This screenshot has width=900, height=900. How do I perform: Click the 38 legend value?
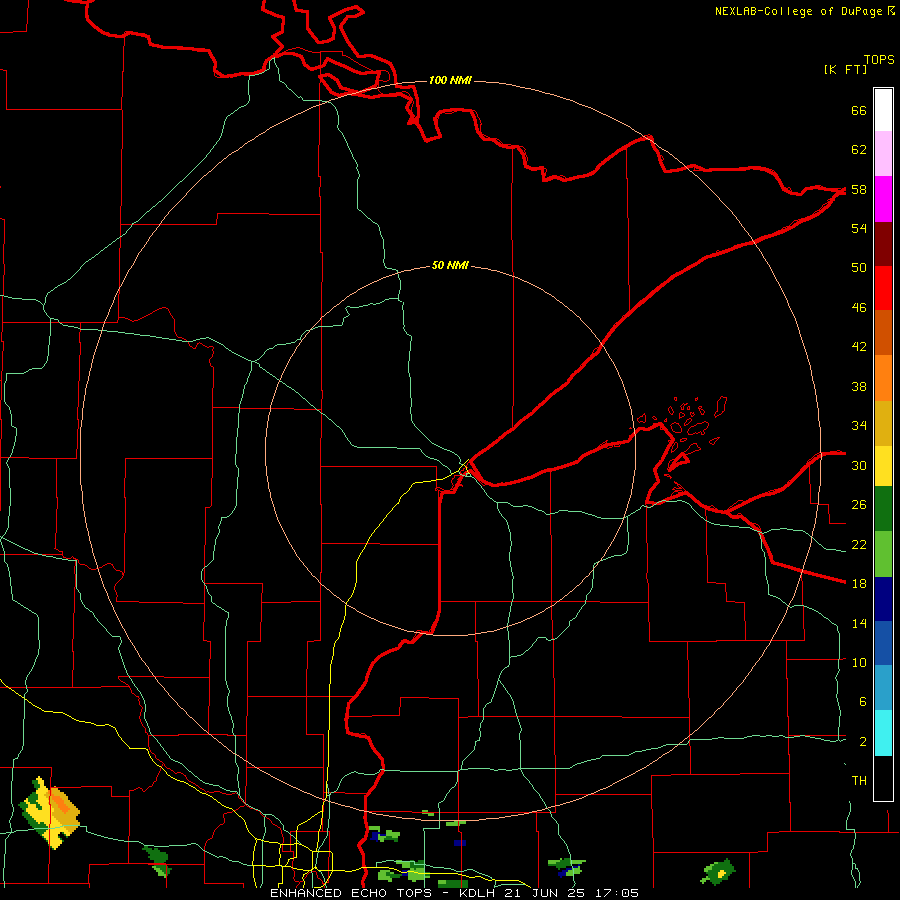(x=859, y=386)
